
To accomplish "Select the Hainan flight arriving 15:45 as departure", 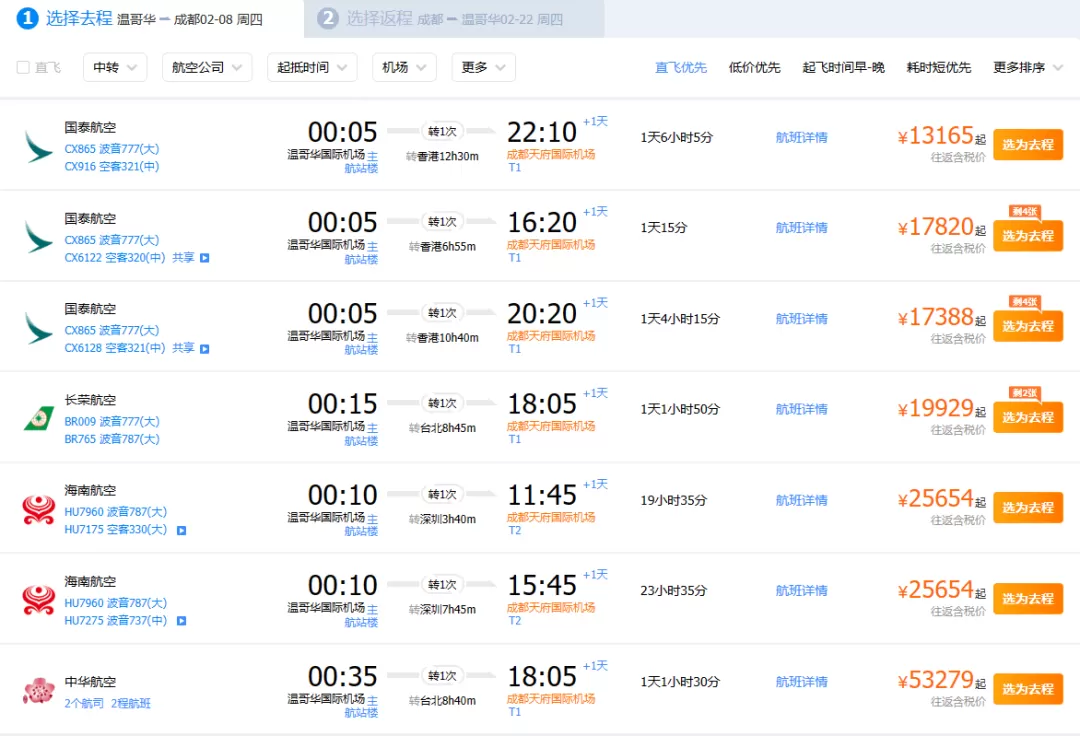I will click(x=1028, y=598).
